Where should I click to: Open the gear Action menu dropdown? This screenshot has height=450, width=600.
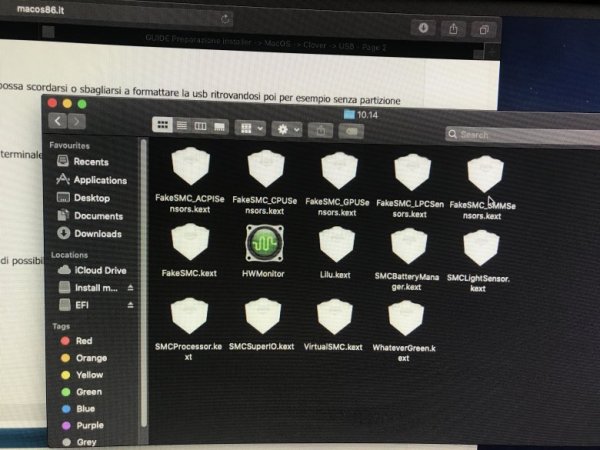coord(287,129)
